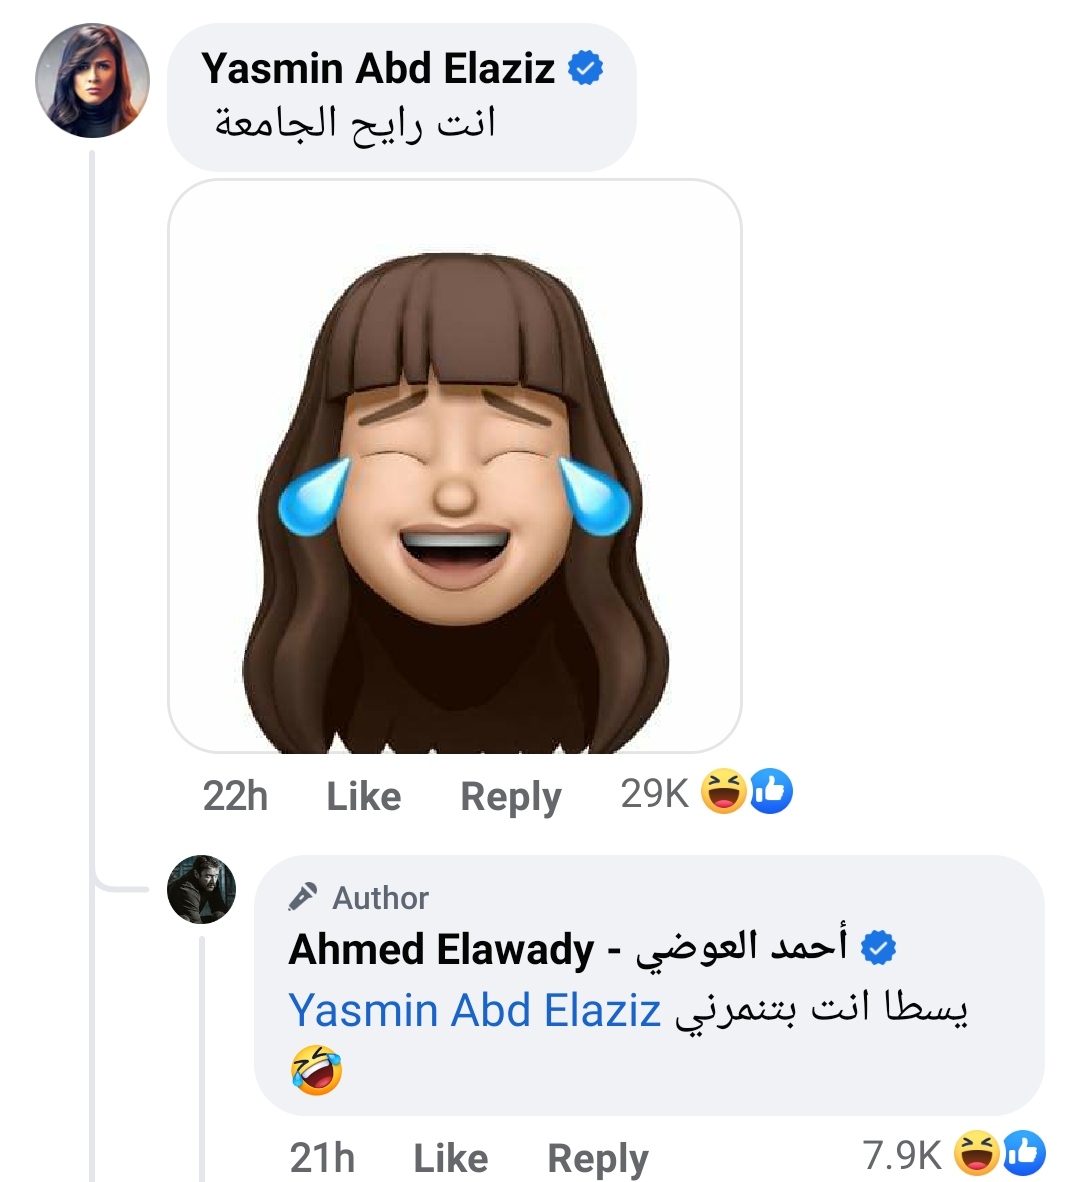Open Yasmin Abd Elaziz's profile picture
Viewport: 1080px width, 1182px height.
coord(92,80)
